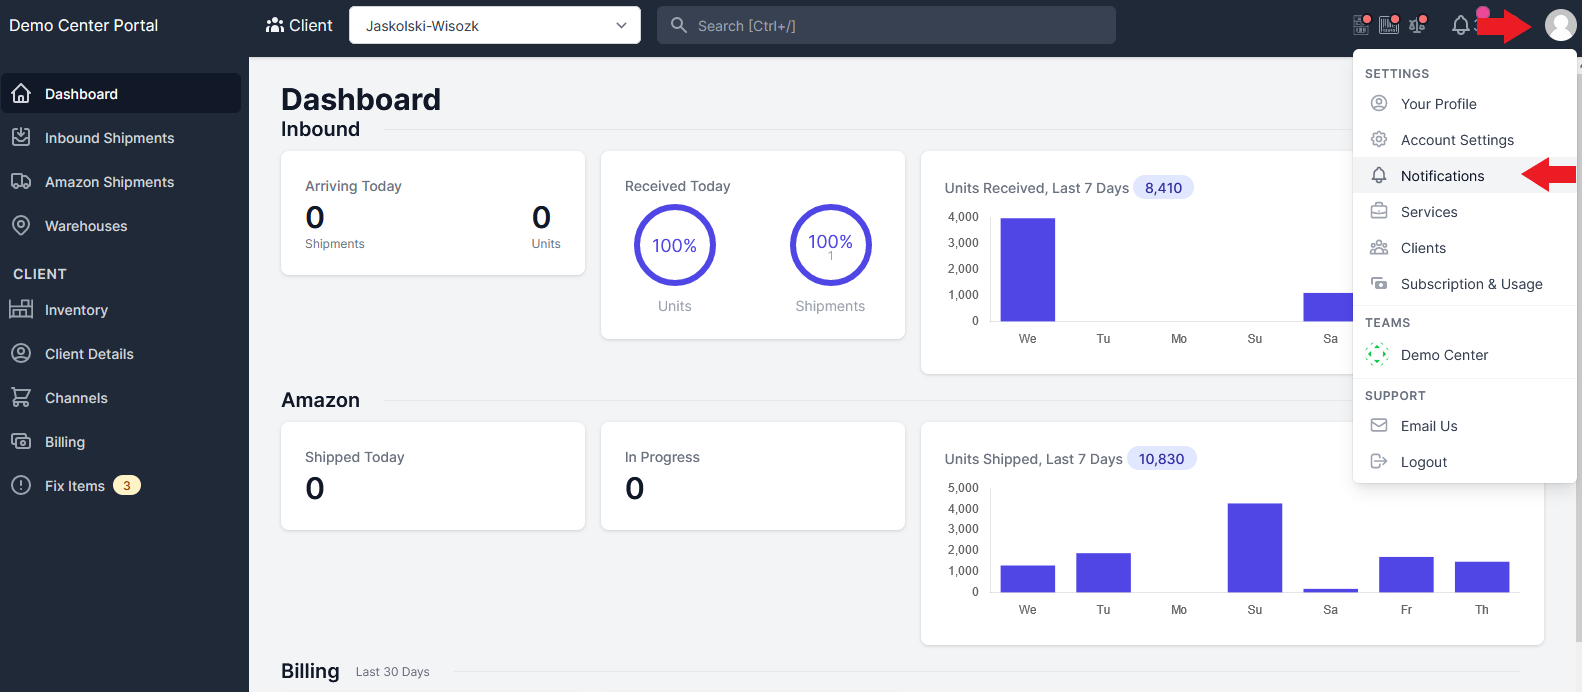The height and width of the screenshot is (692, 1582).
Task: Focus the Search input field
Action: (886, 25)
